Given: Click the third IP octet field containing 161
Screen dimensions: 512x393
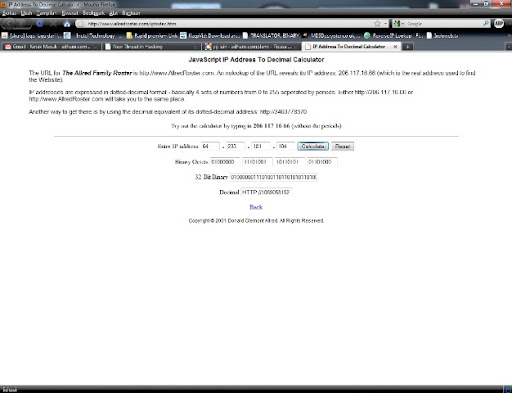Looking at the screenshot, I should (261, 146).
